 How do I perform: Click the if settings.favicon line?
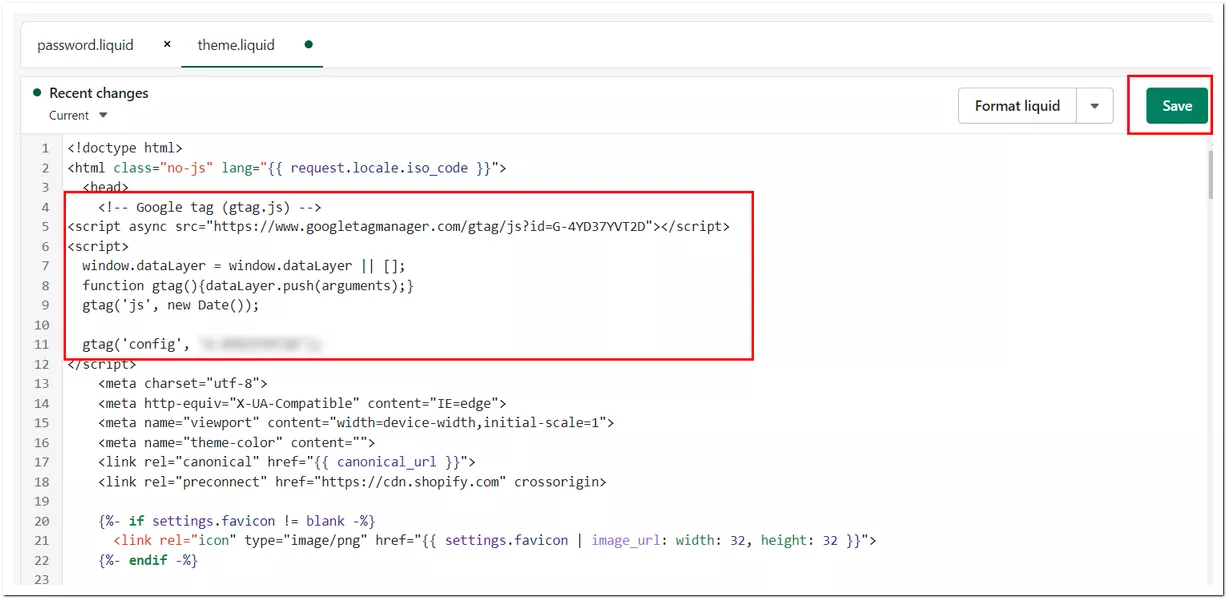pyautogui.click(x=237, y=520)
